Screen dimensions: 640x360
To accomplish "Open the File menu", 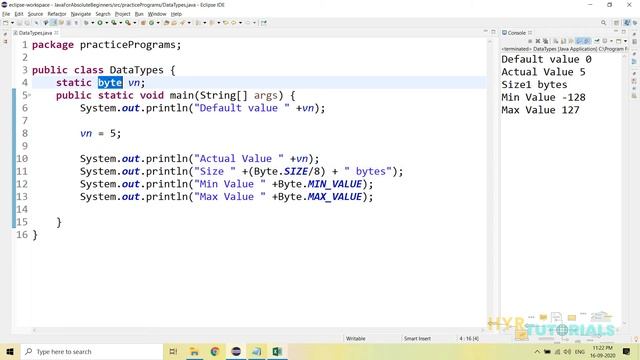I will click(x=6, y=14).
